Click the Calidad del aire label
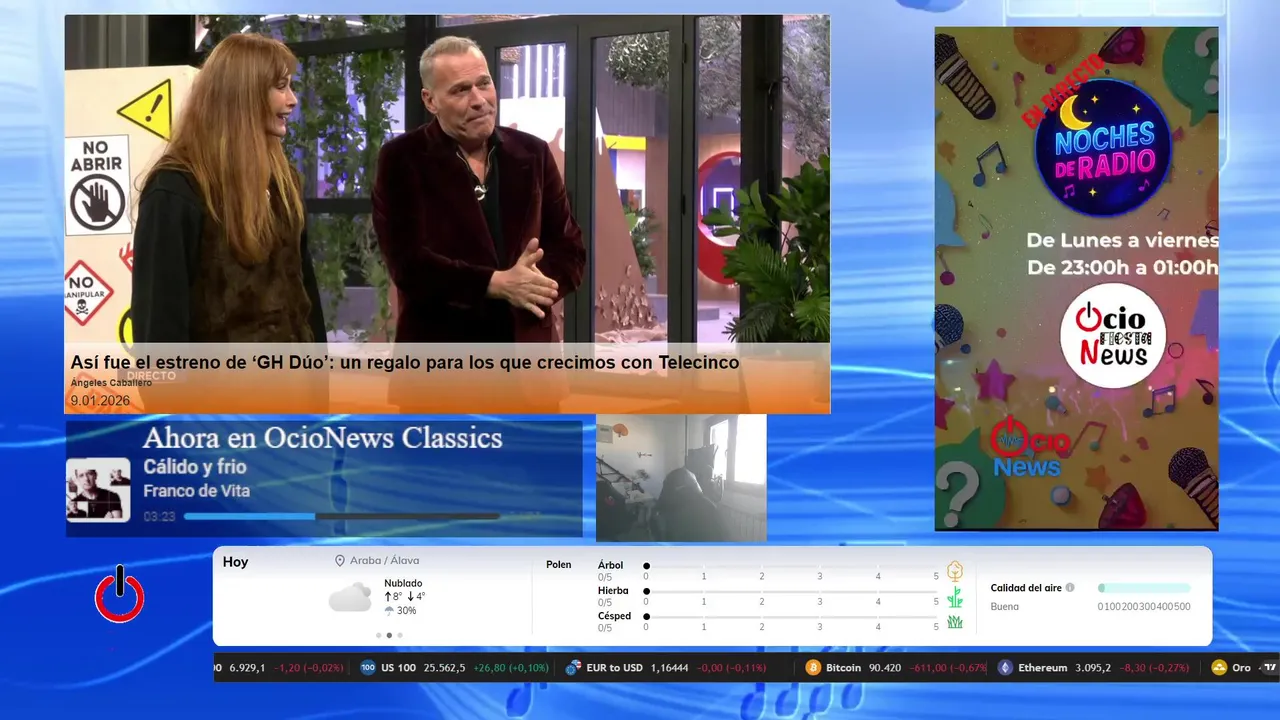Image resolution: width=1280 pixels, height=720 pixels. click(1026, 588)
